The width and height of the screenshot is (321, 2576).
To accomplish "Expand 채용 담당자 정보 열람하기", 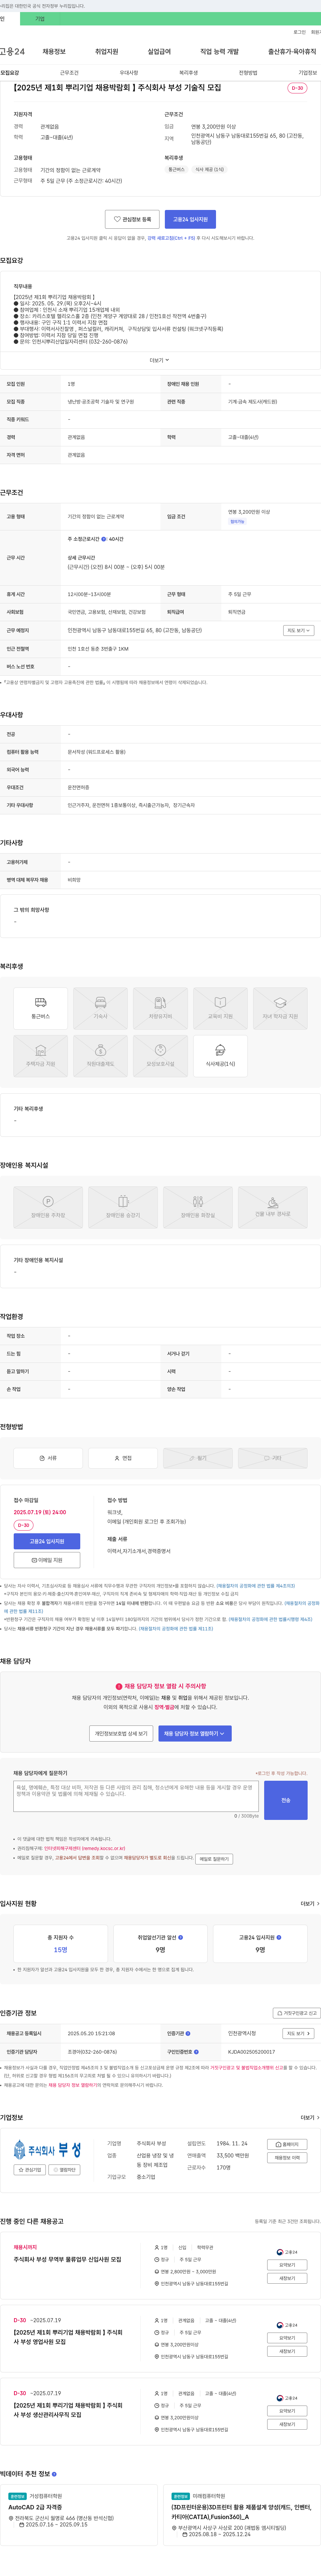I will click(x=195, y=1734).
